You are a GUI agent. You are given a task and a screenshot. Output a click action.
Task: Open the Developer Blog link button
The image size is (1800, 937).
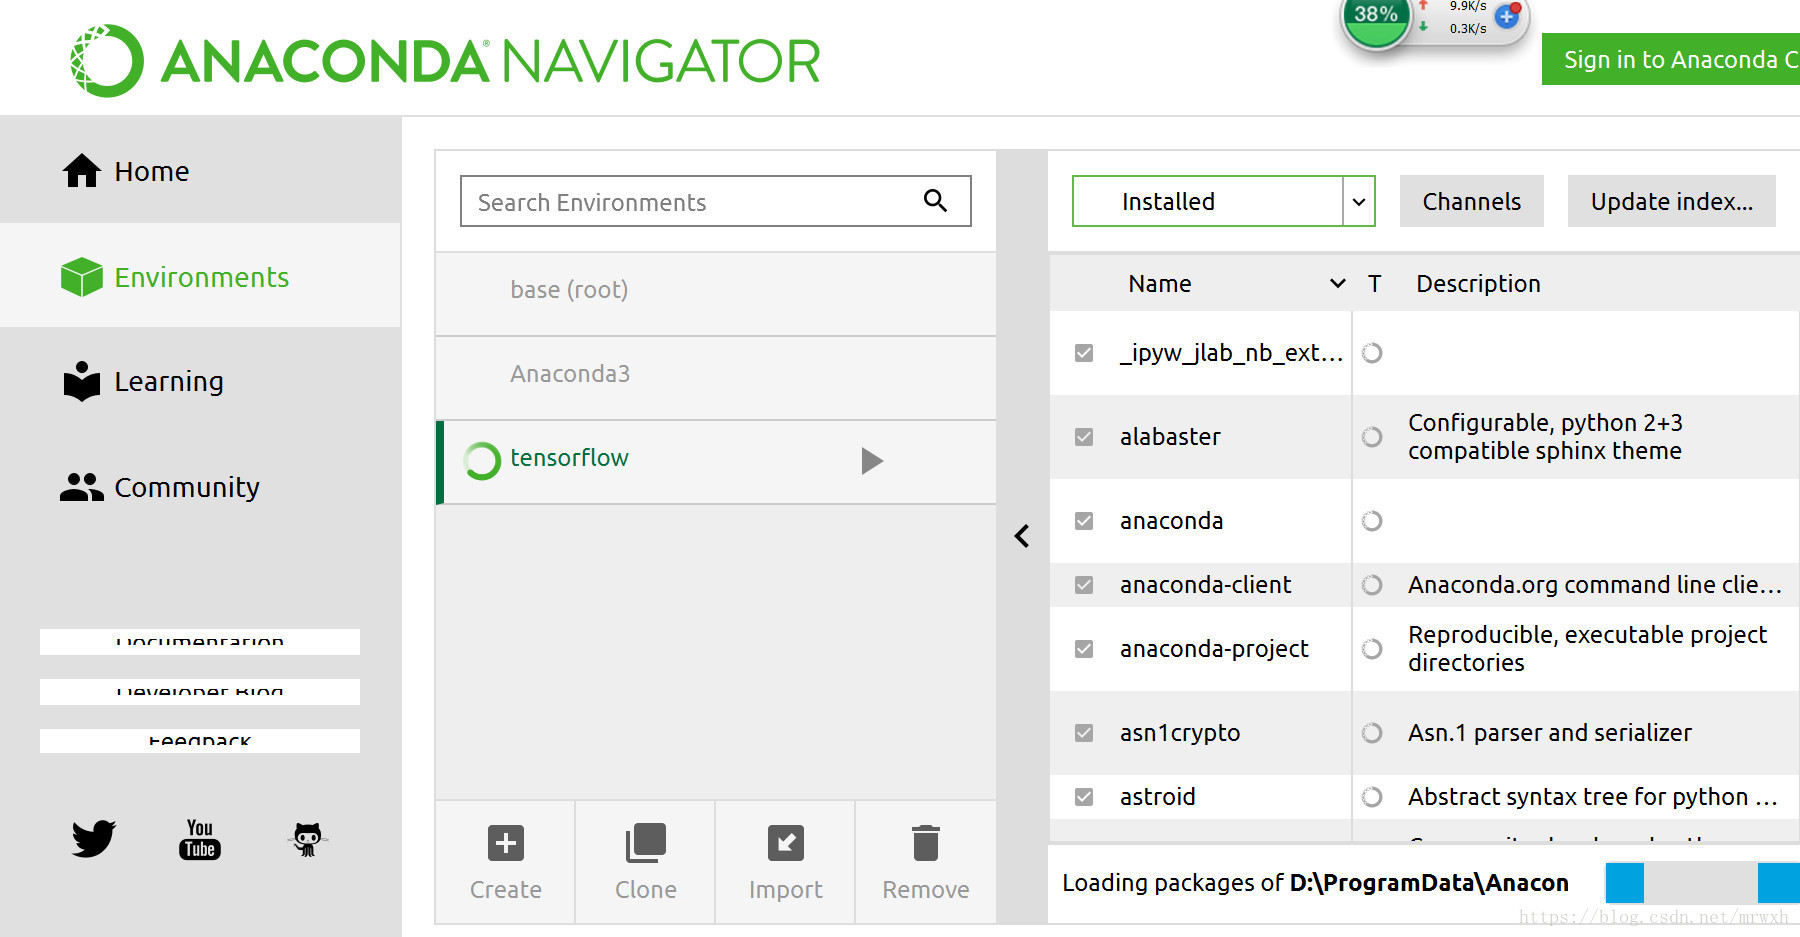click(200, 692)
